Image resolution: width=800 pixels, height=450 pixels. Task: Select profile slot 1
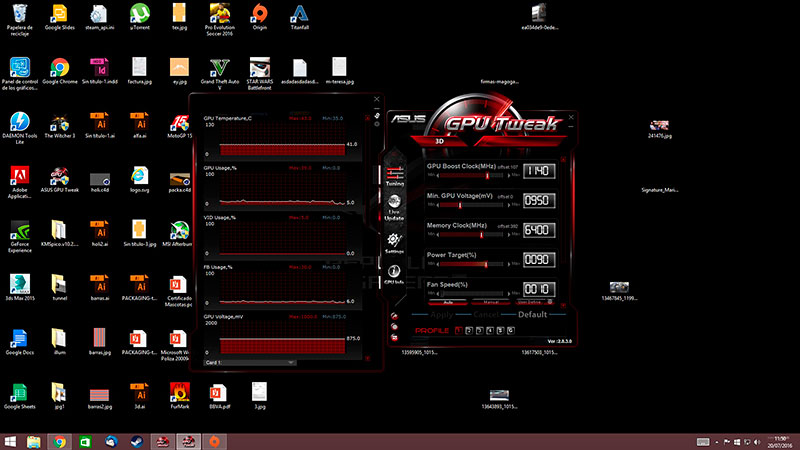[459, 329]
